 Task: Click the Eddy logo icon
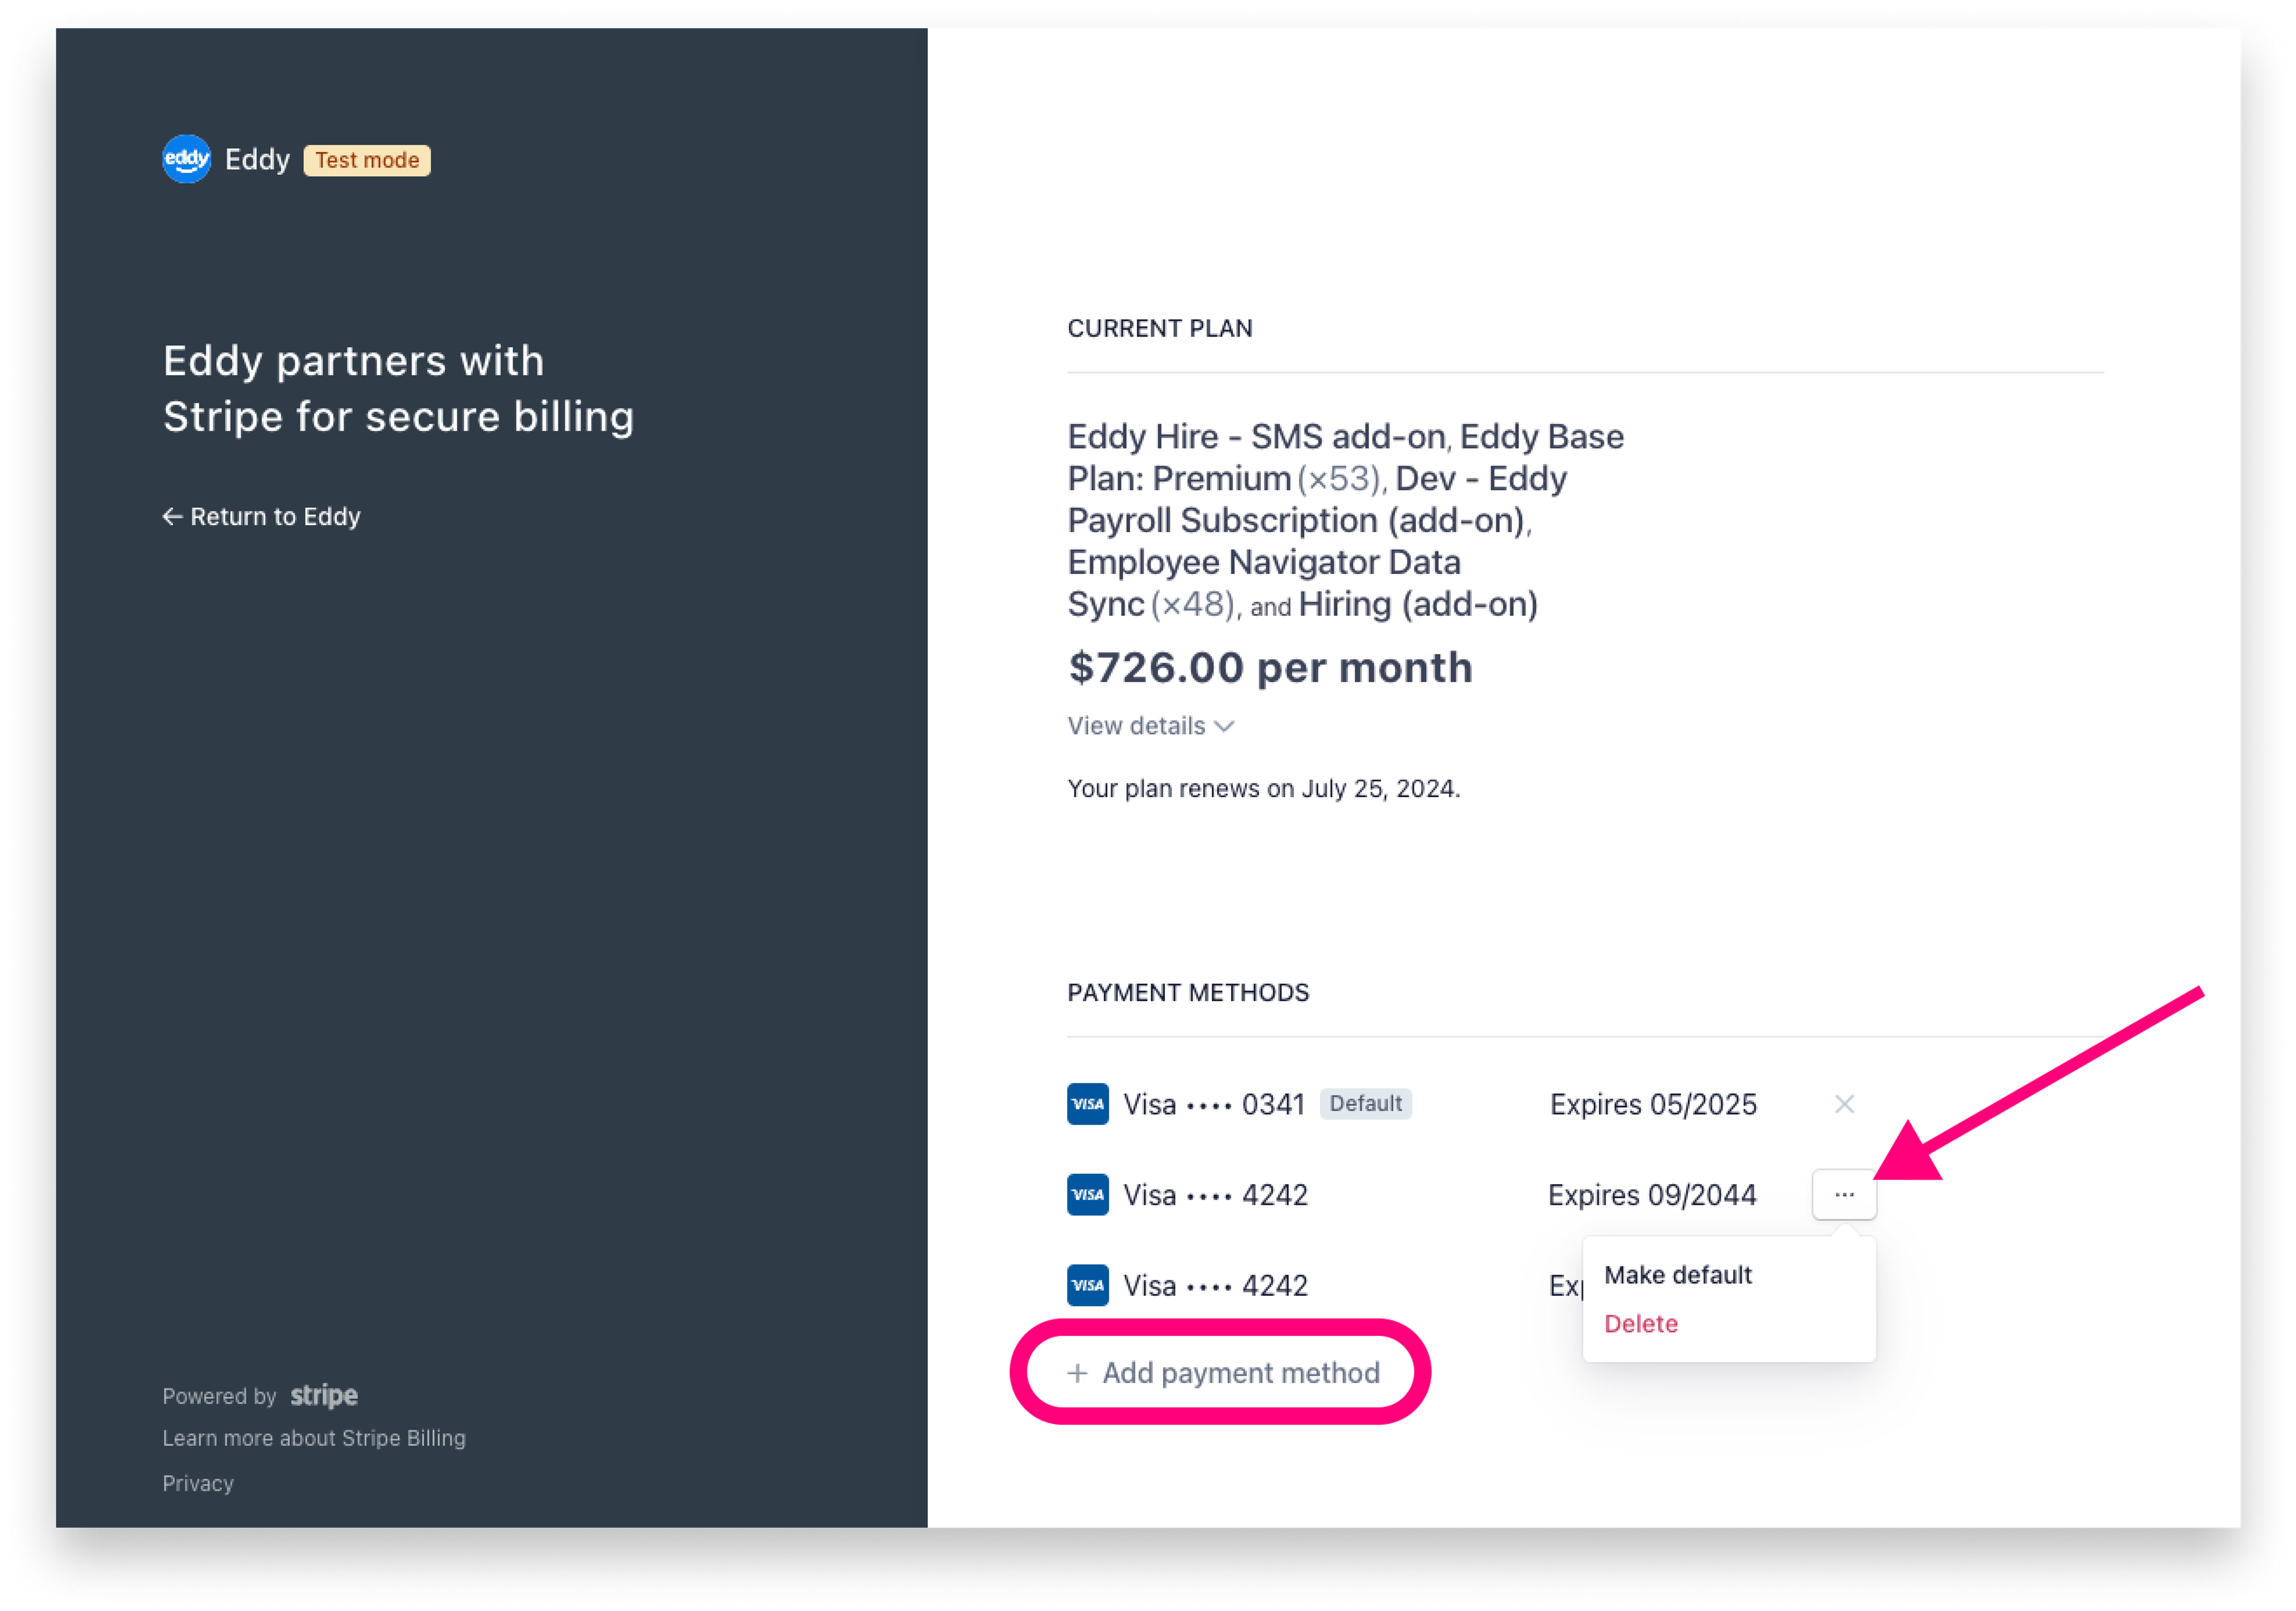[x=187, y=159]
